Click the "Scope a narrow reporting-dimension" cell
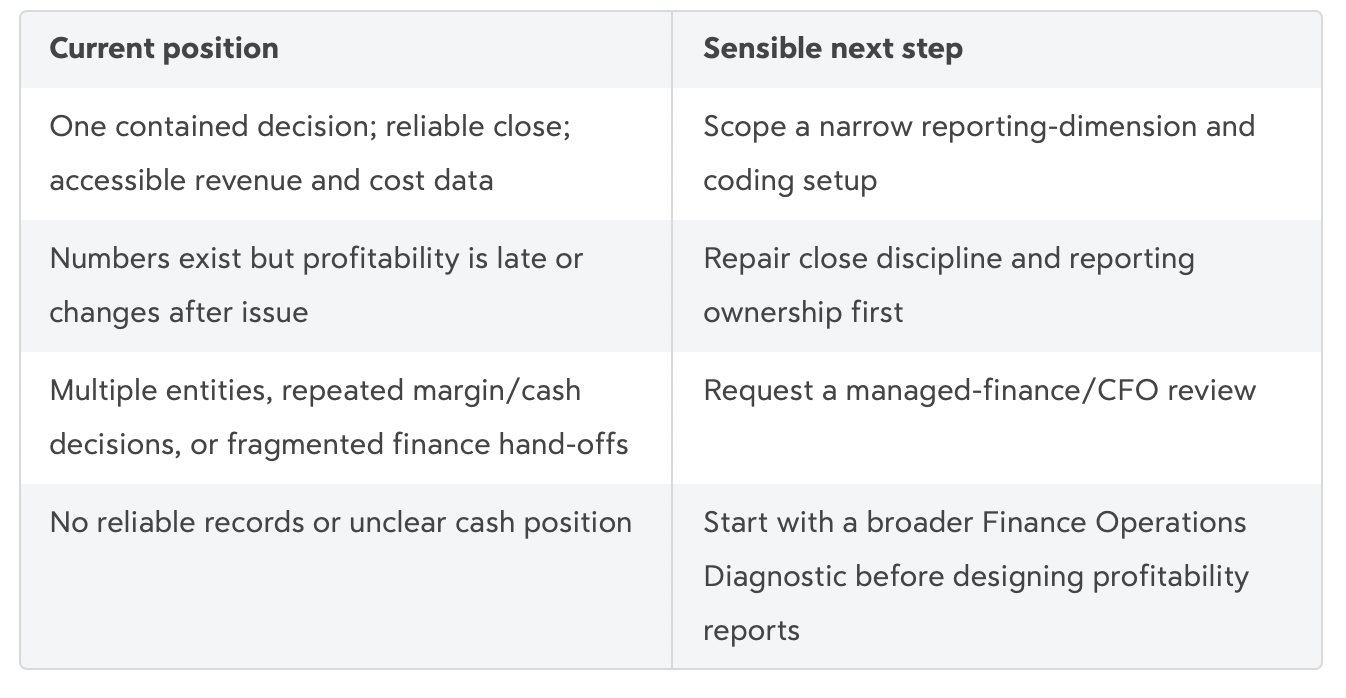This screenshot has height=698, width=1346. pos(996,154)
